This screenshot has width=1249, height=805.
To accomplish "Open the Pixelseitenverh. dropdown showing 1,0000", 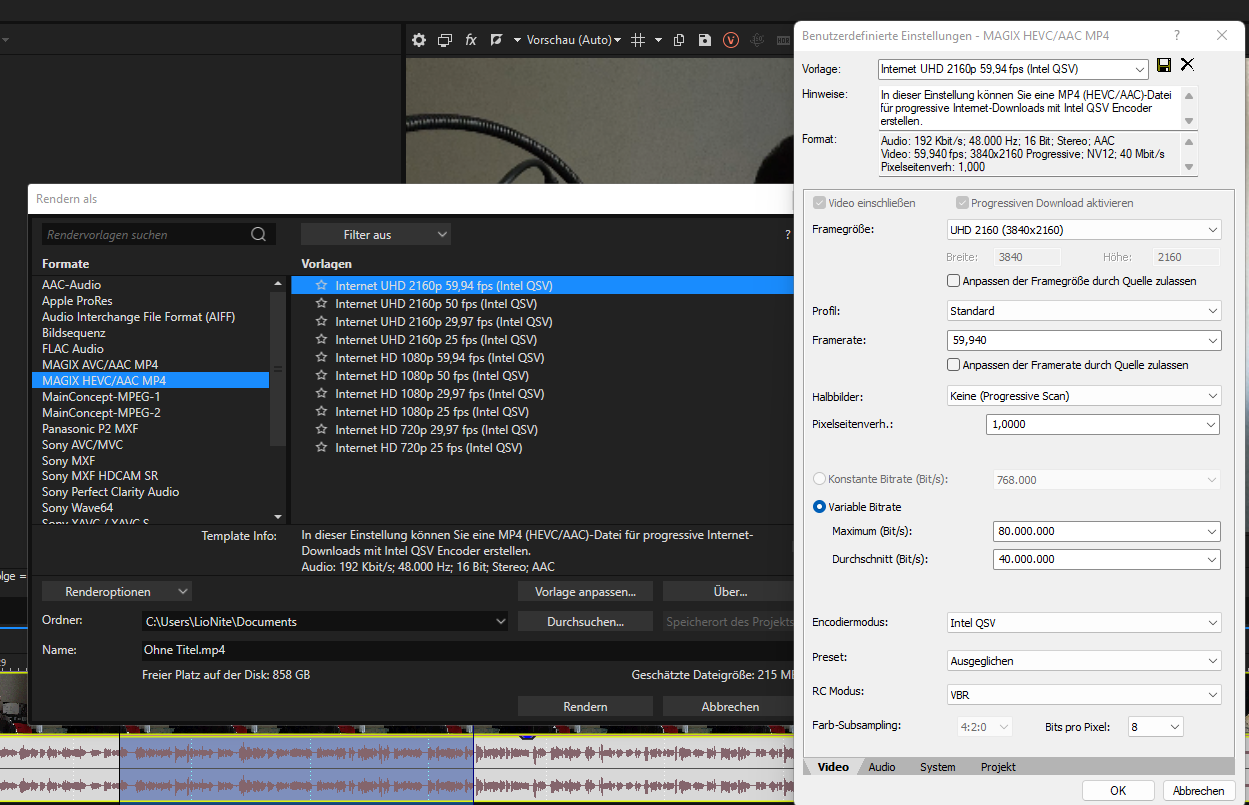I will tap(1102, 424).
